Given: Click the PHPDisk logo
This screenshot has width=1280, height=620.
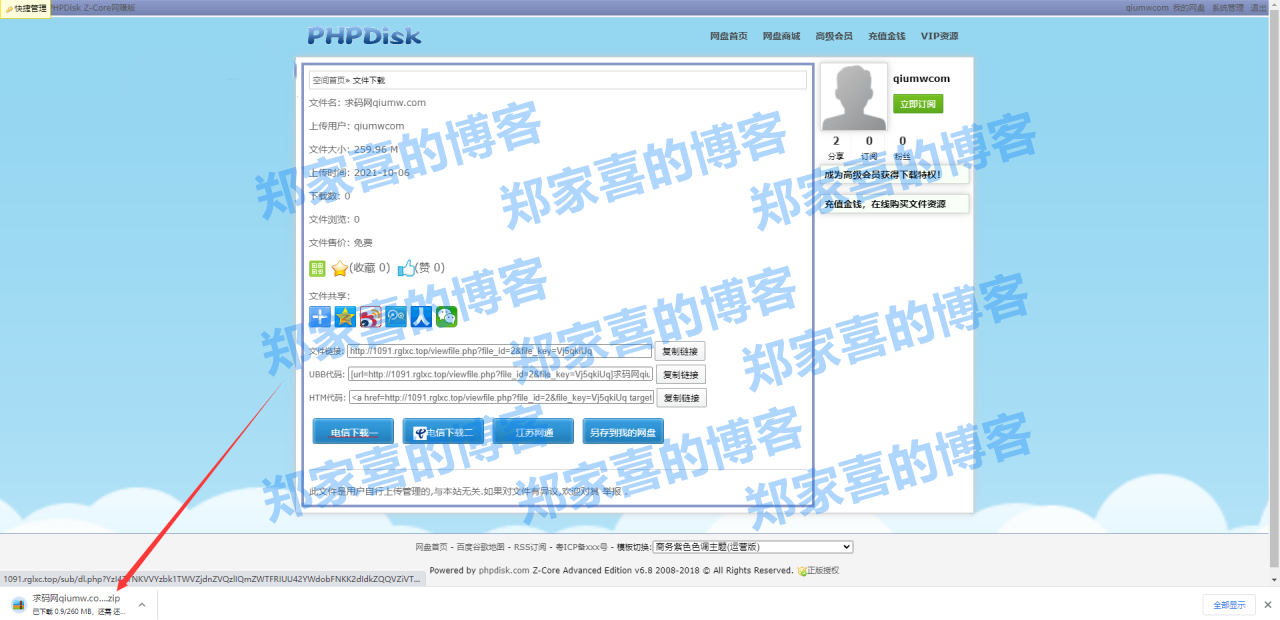Looking at the screenshot, I should coord(364,36).
